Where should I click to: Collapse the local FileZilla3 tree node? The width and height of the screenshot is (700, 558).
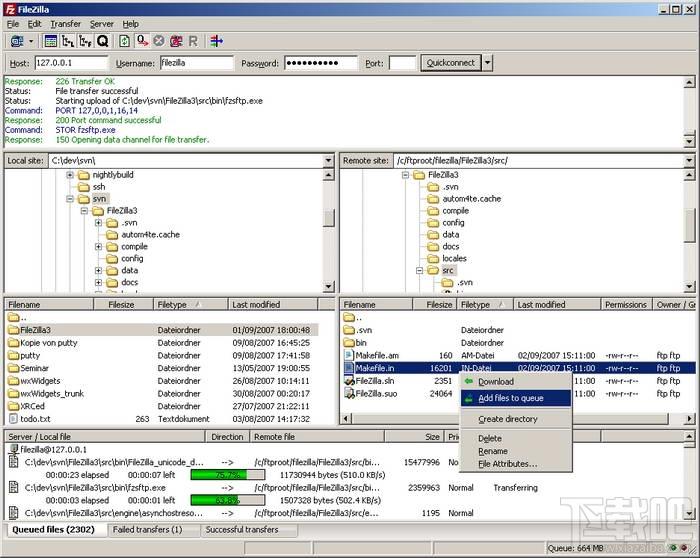tap(84, 211)
